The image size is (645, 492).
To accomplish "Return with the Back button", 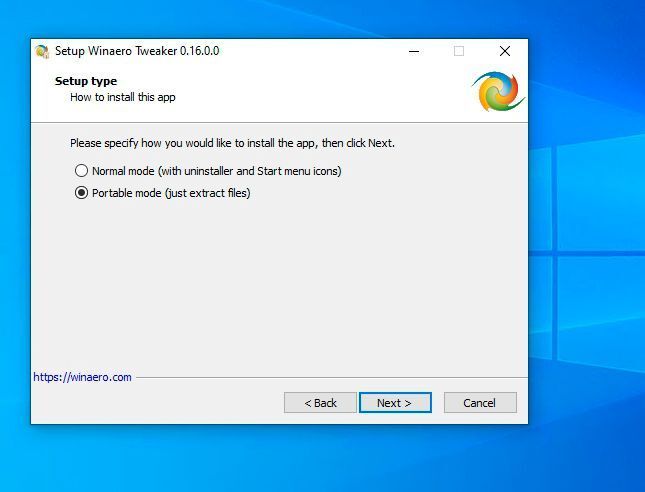I will pos(320,403).
